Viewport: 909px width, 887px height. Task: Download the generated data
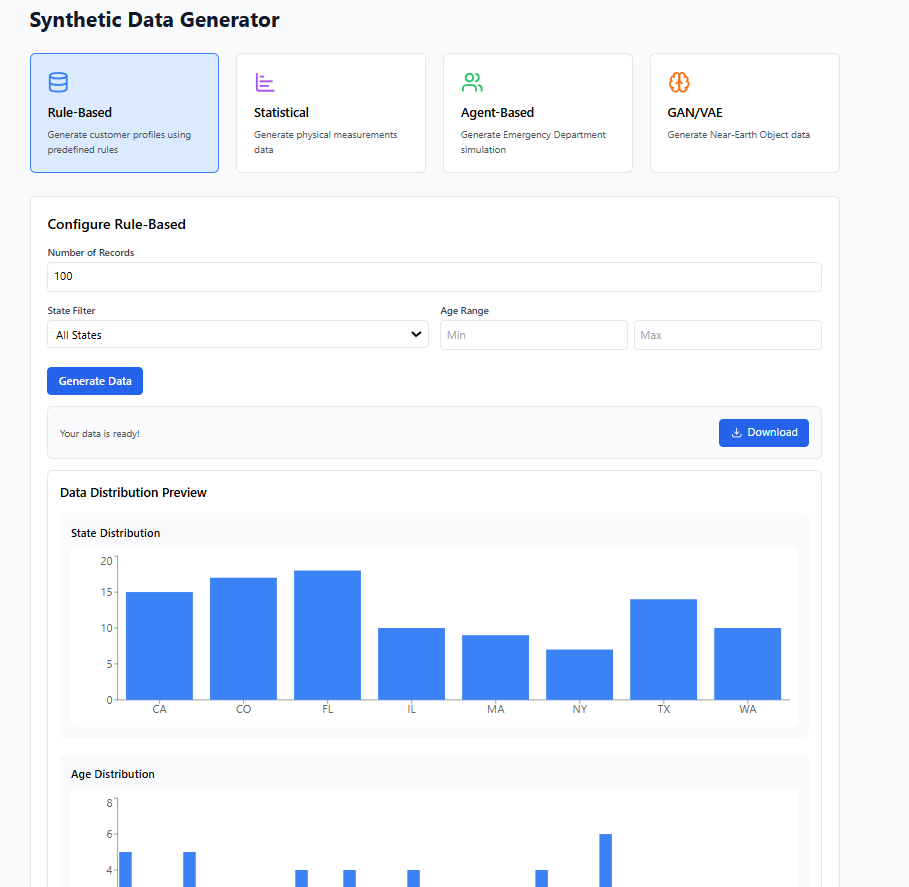coord(764,432)
